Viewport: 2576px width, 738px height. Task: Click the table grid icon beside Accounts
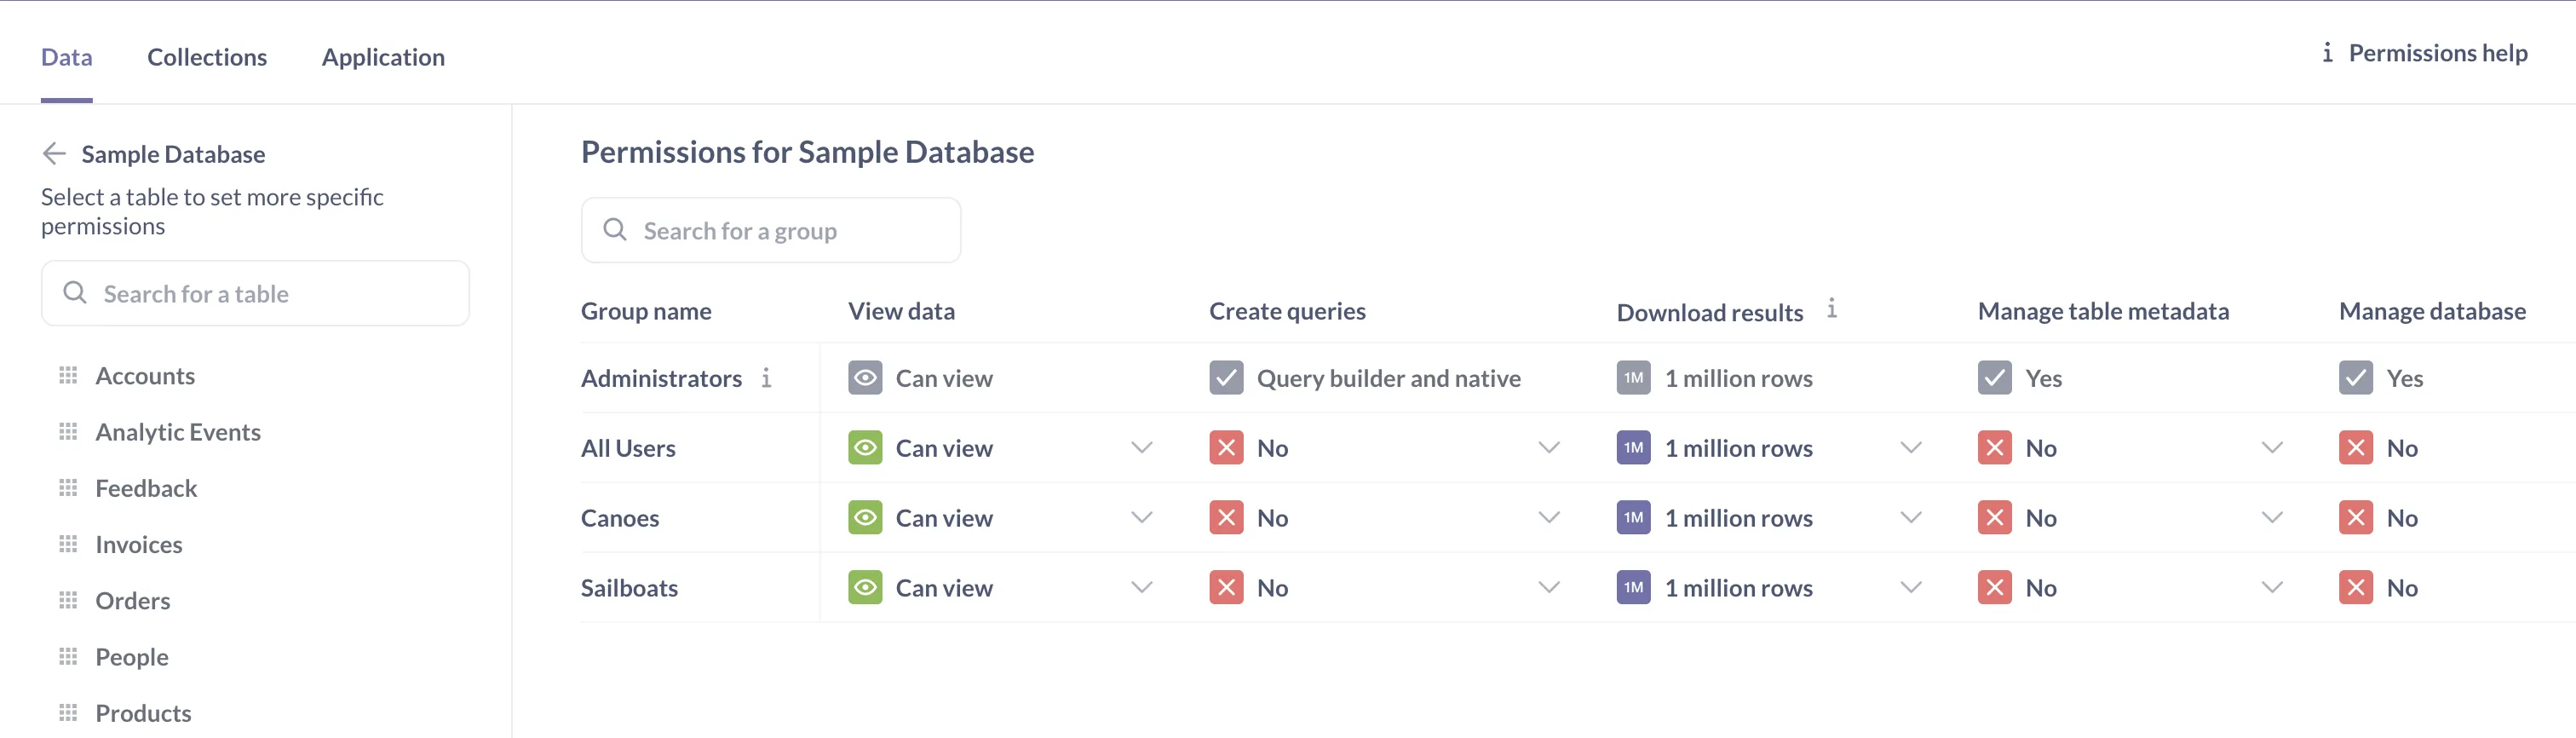(x=68, y=375)
